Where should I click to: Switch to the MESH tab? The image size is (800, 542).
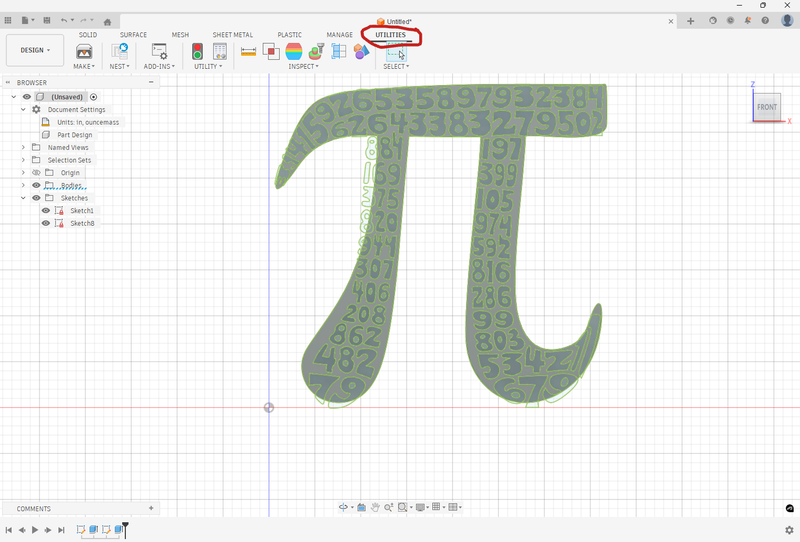180,35
